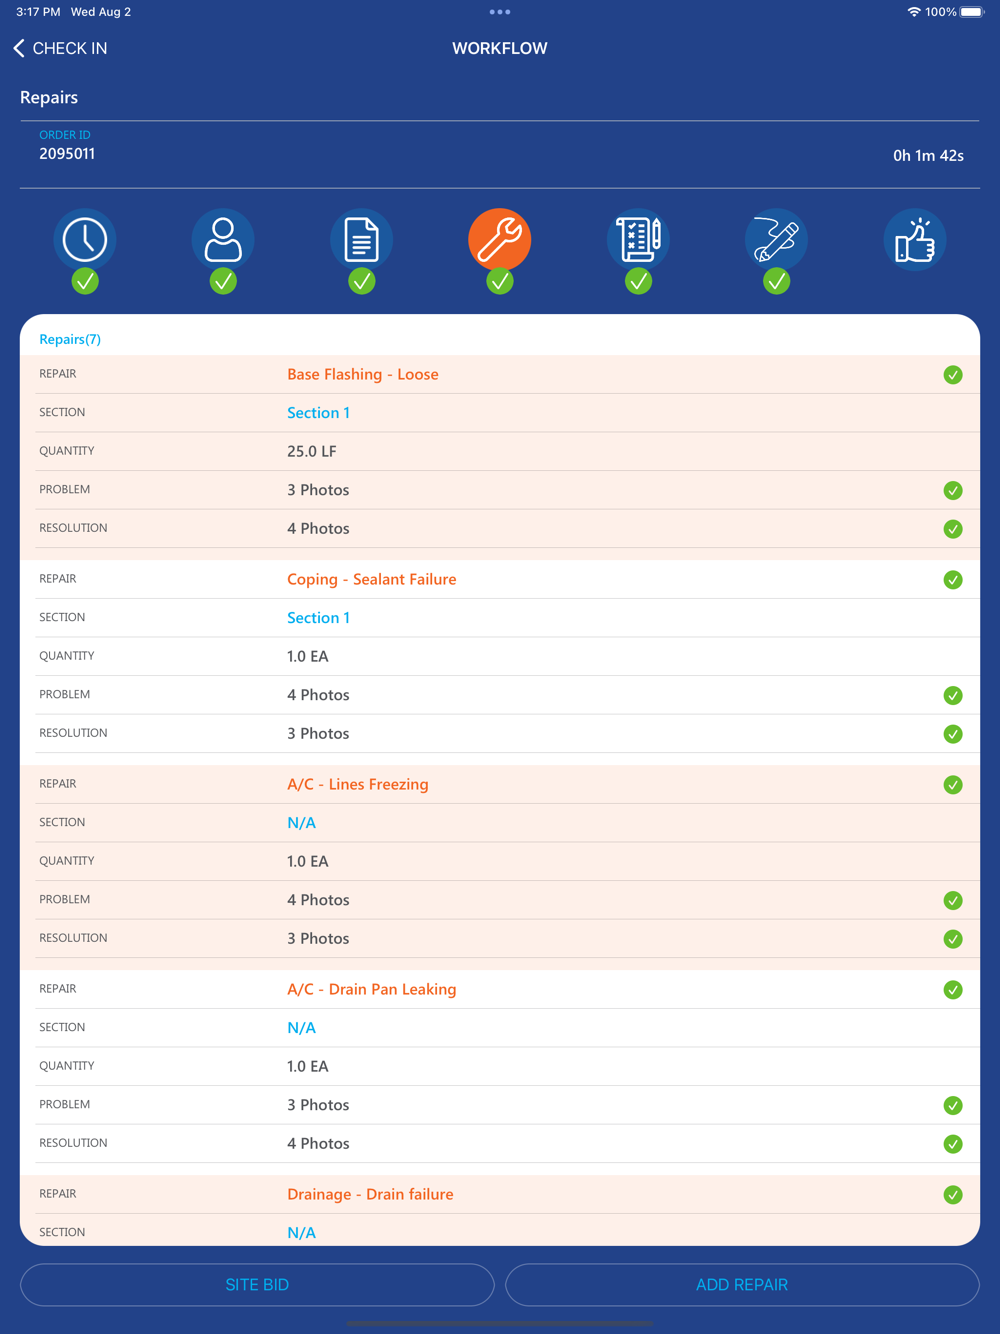This screenshot has width=1000, height=1334.
Task: View 3 Photos for Lines Freezing resolution
Action: pyautogui.click(x=318, y=939)
